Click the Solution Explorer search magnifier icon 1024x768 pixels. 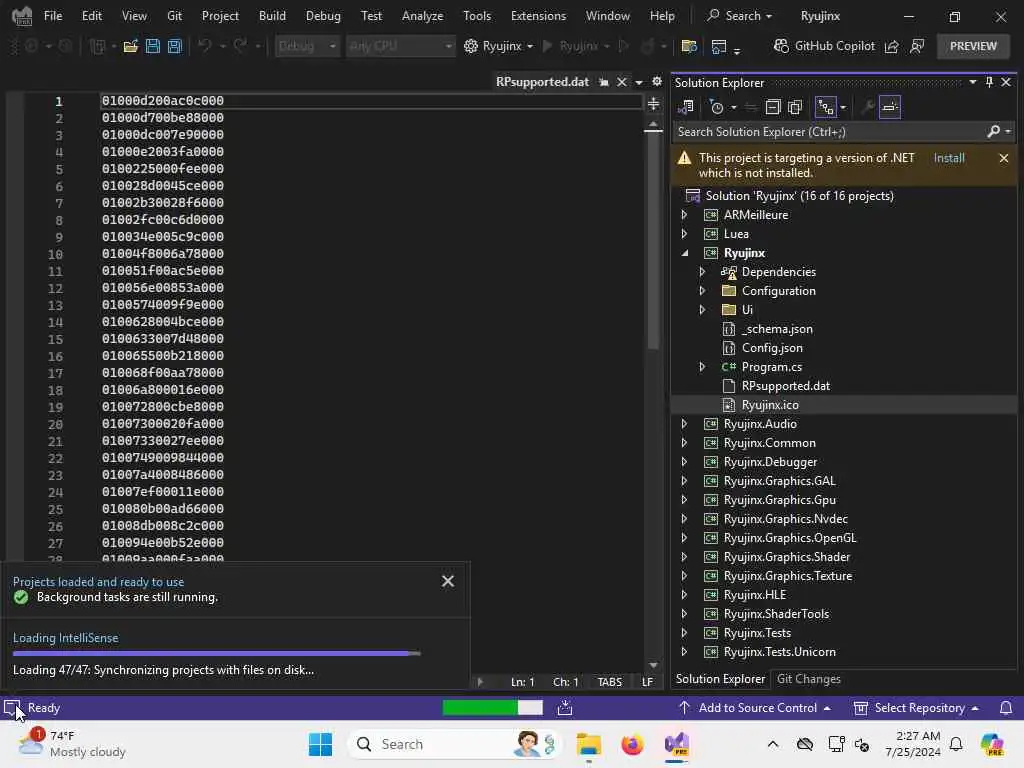[993, 132]
